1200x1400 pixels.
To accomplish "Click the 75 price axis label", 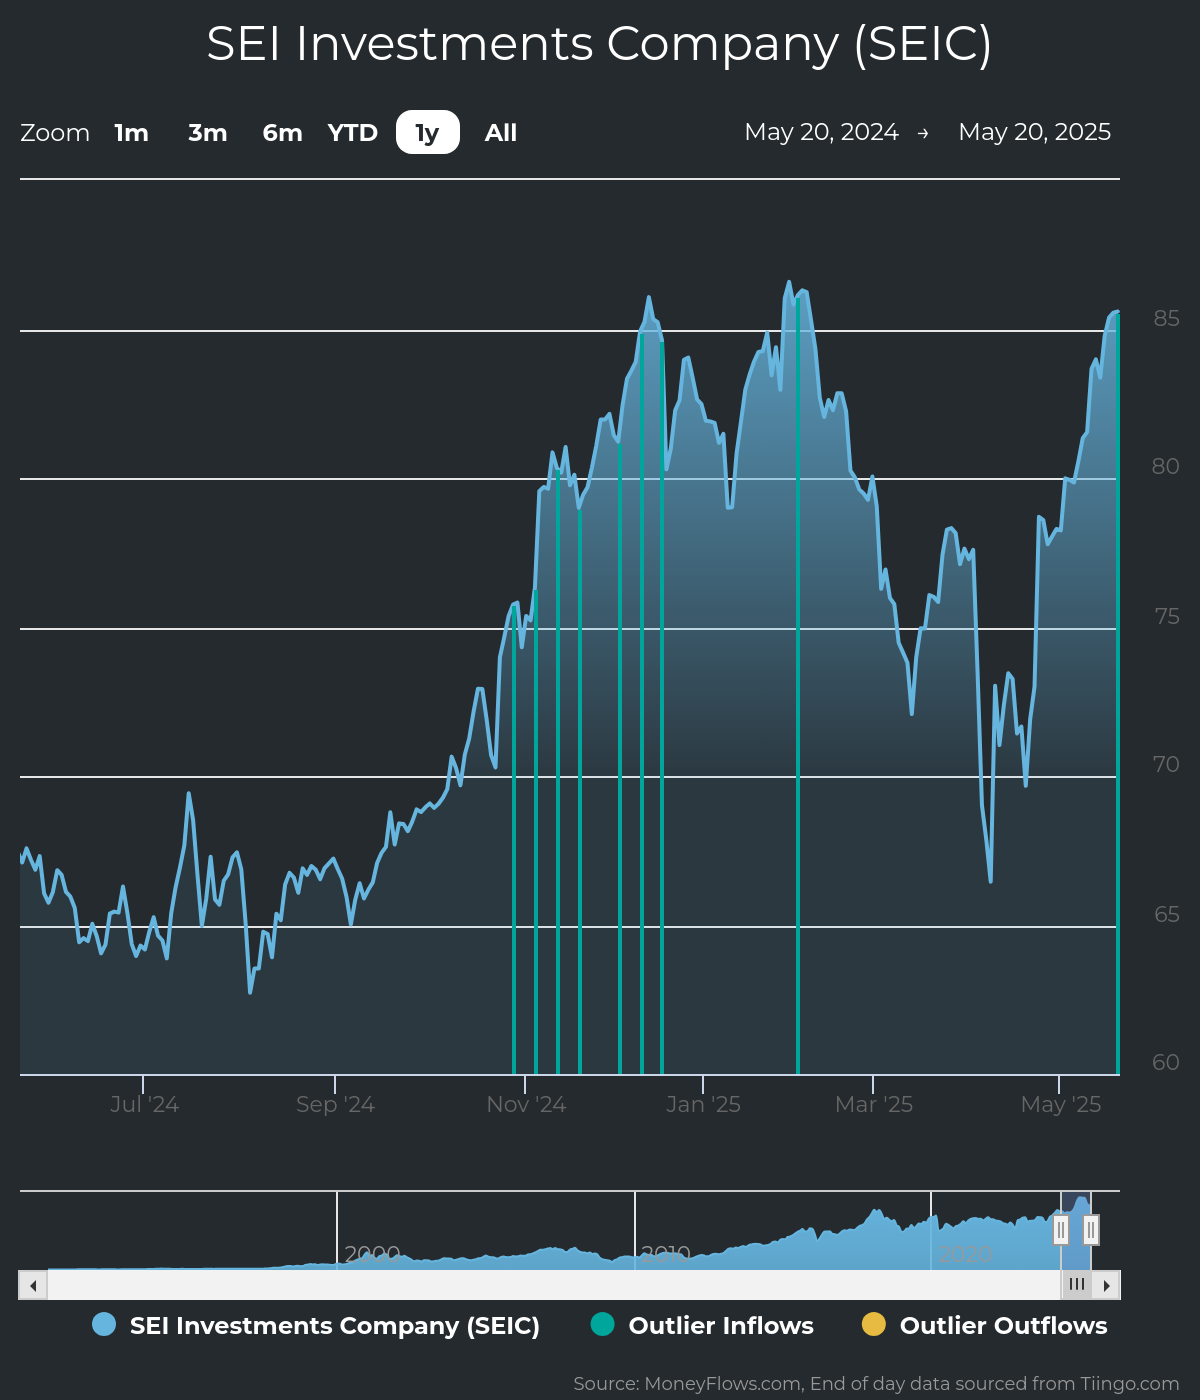I will point(1166,616).
